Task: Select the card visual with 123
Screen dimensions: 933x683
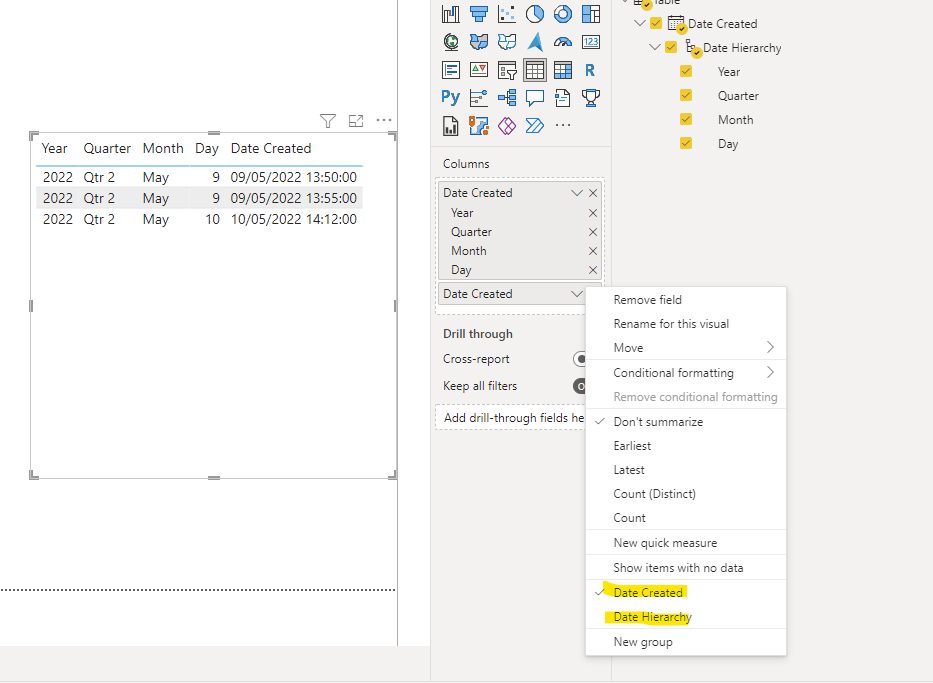Action: pyautogui.click(x=591, y=42)
